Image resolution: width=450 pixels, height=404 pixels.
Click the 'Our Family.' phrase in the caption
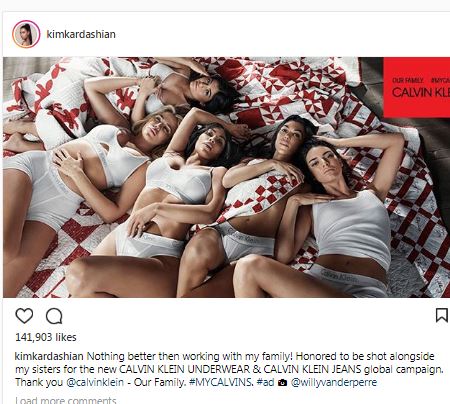point(160,382)
